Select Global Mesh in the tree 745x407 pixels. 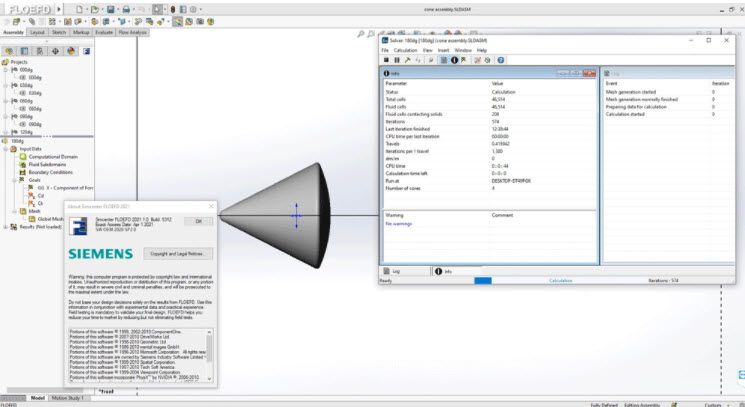[x=50, y=219]
